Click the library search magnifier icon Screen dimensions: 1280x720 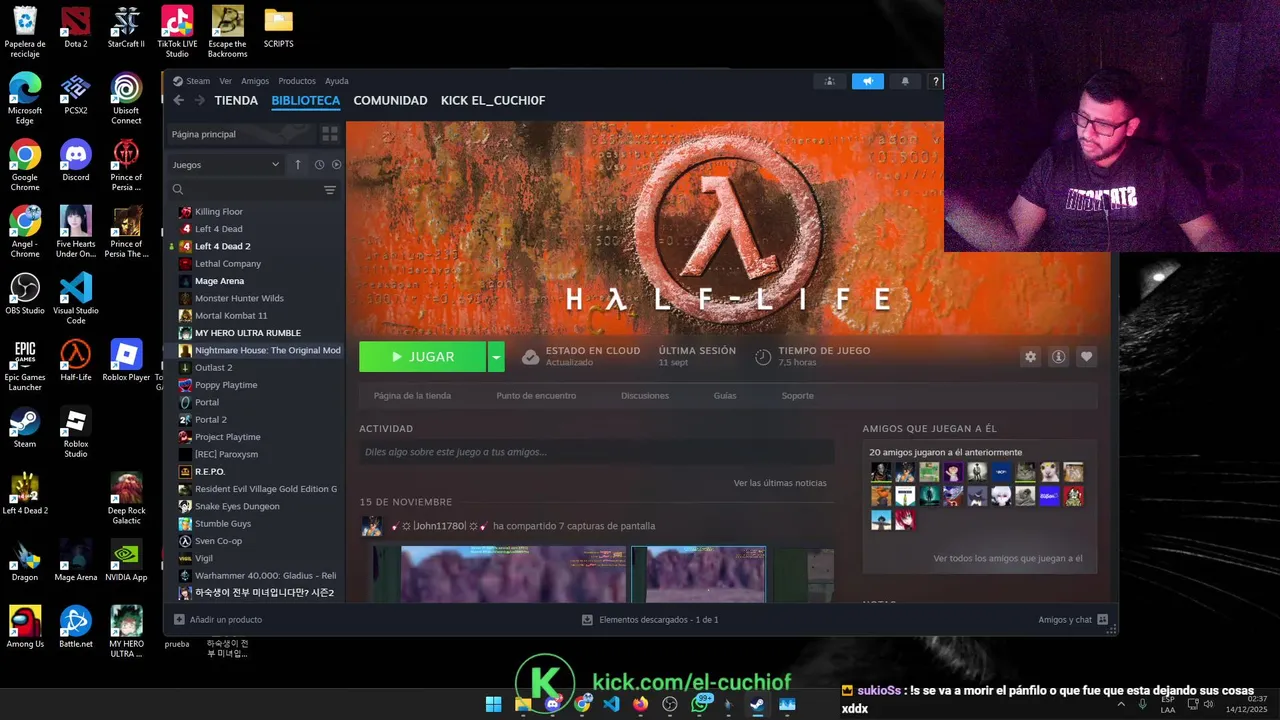coord(178,190)
